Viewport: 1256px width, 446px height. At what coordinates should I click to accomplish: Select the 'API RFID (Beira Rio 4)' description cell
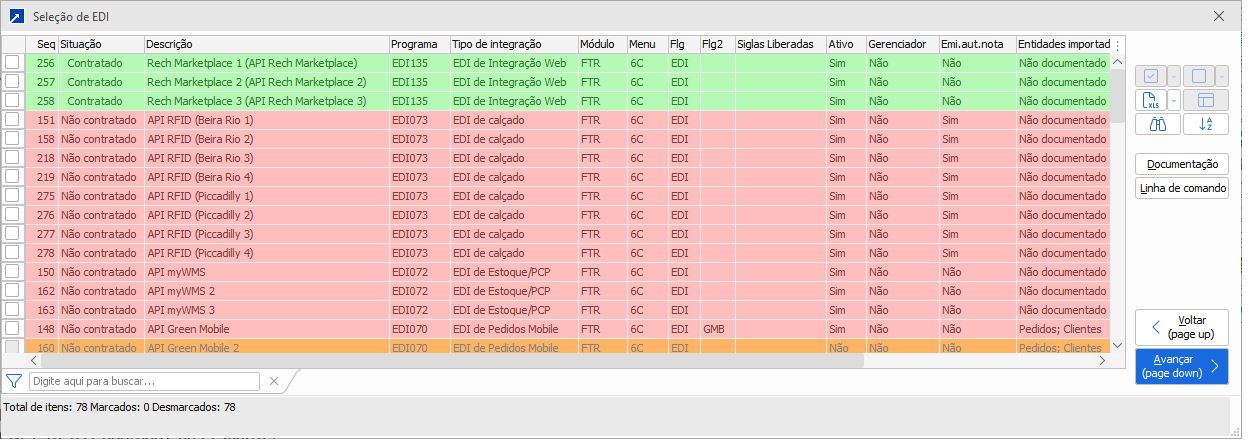(267, 177)
